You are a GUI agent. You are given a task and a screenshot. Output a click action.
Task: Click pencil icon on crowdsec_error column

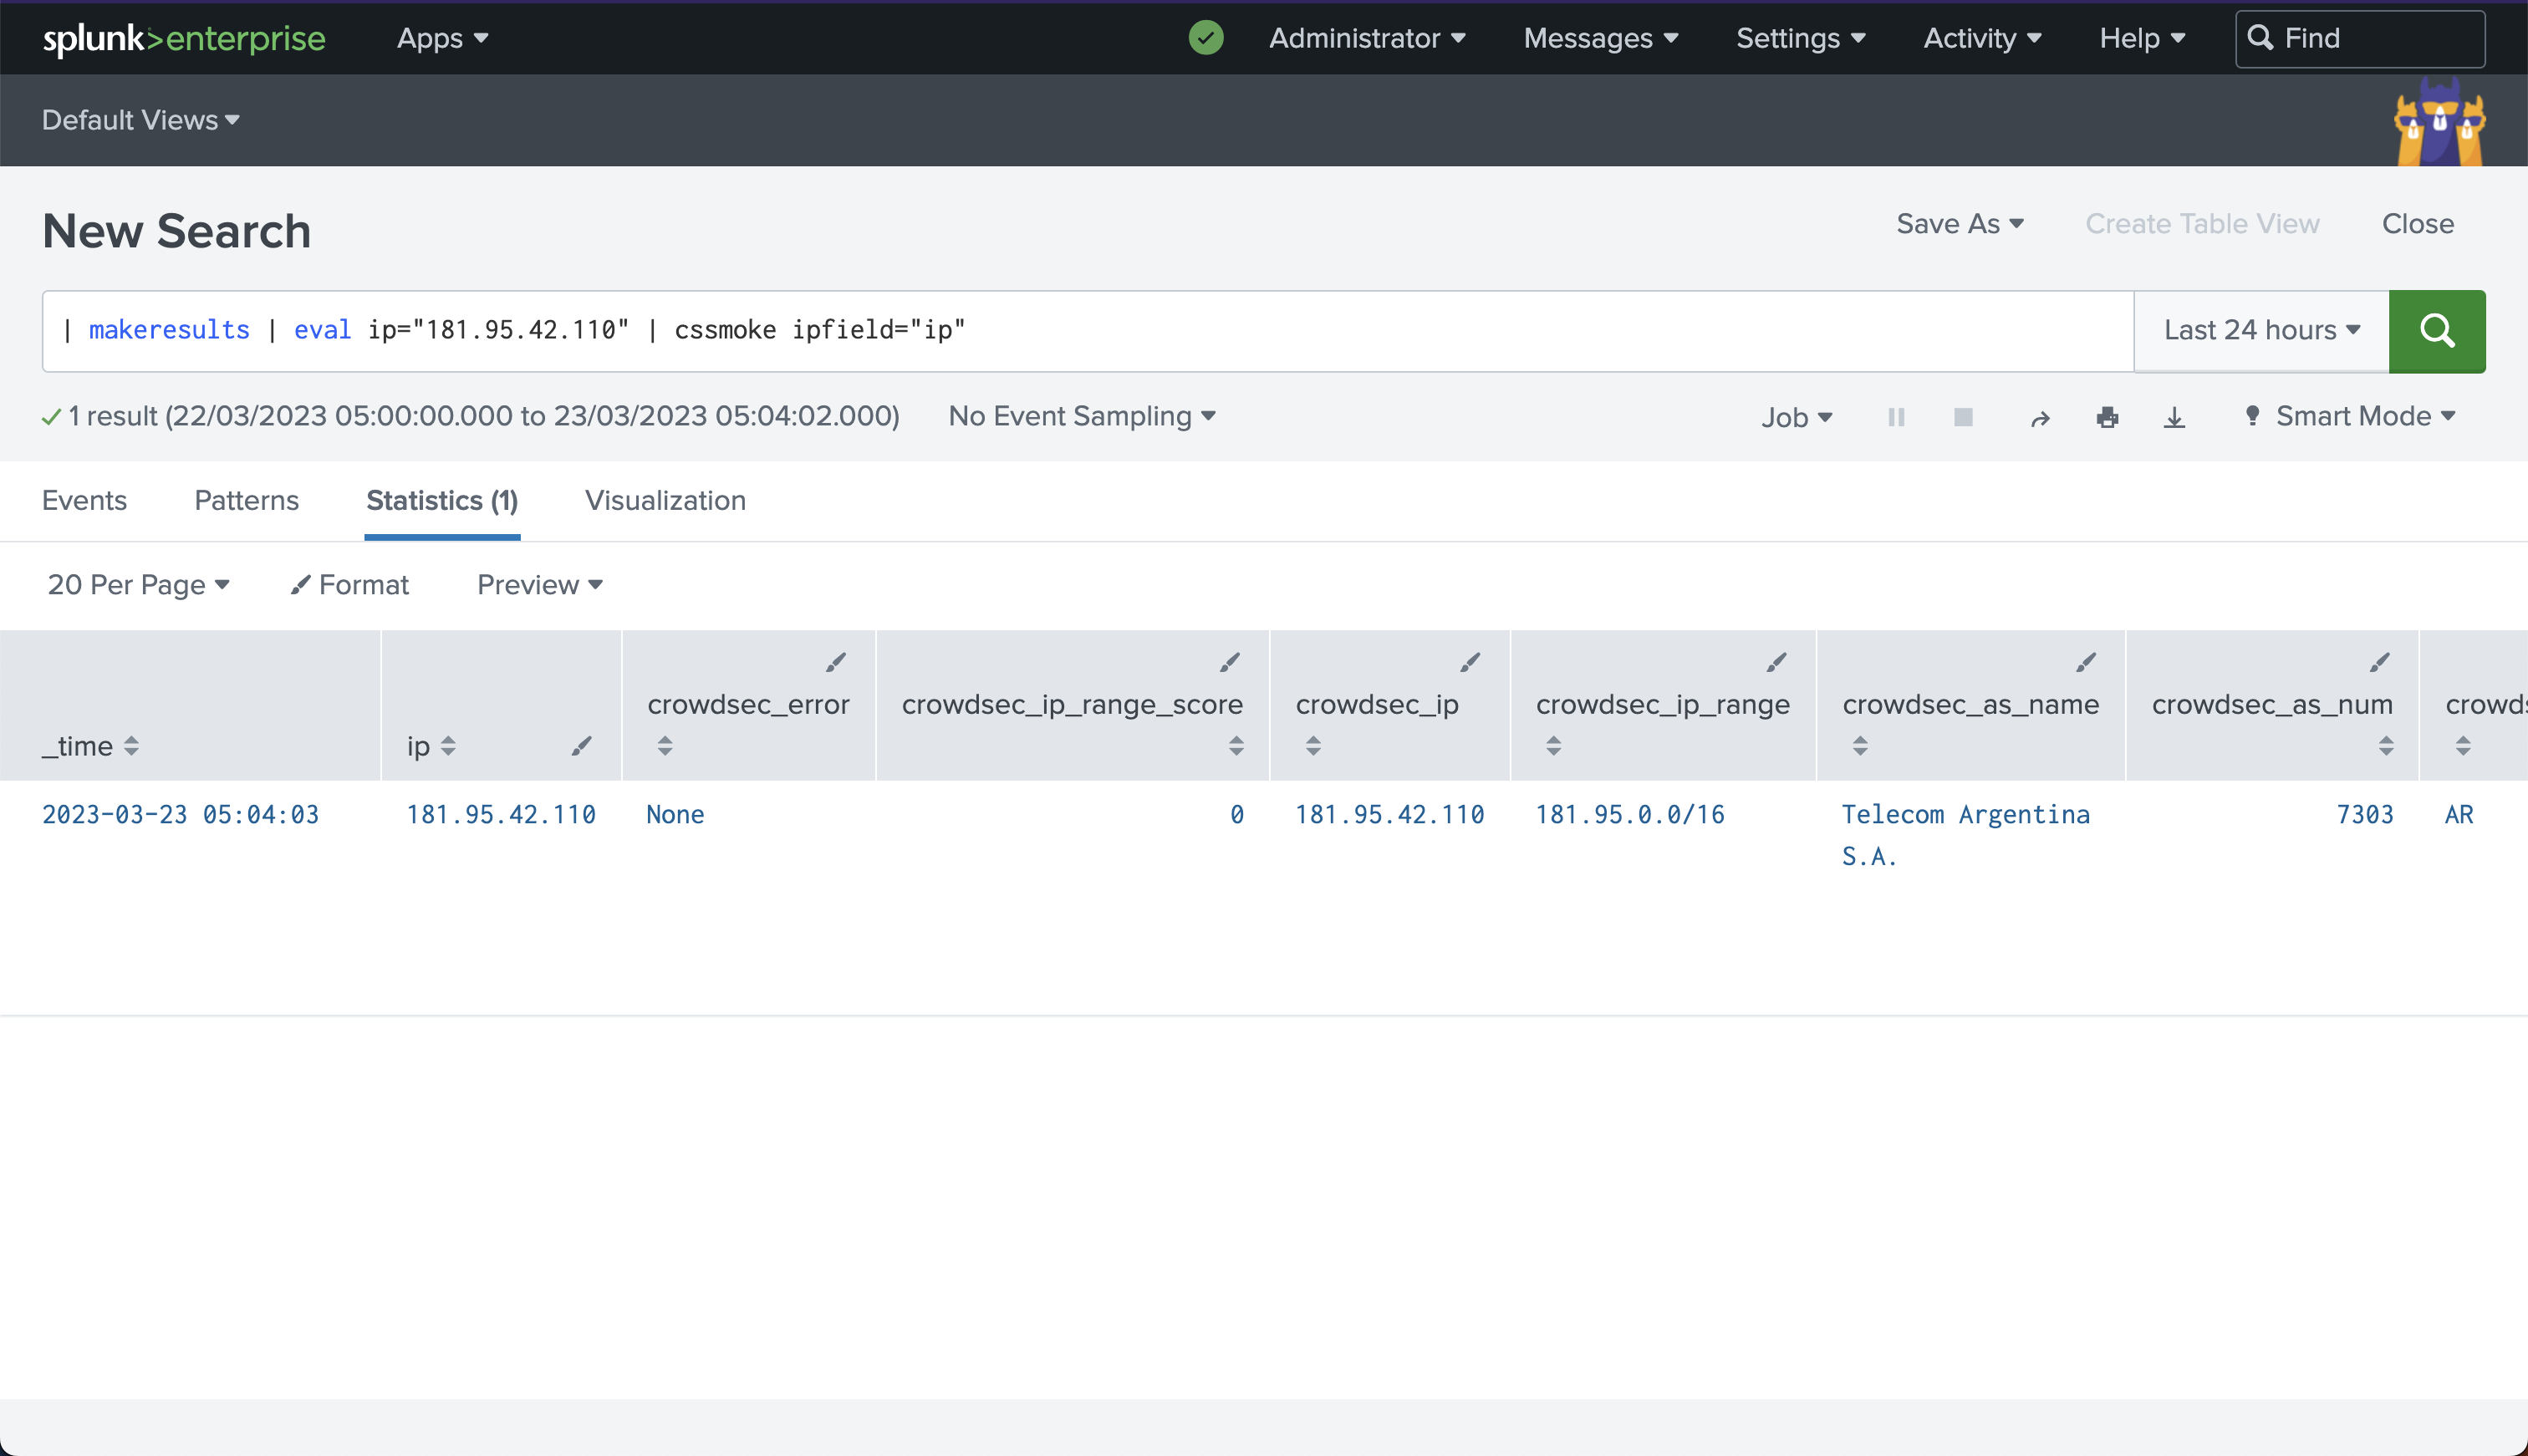click(836, 662)
